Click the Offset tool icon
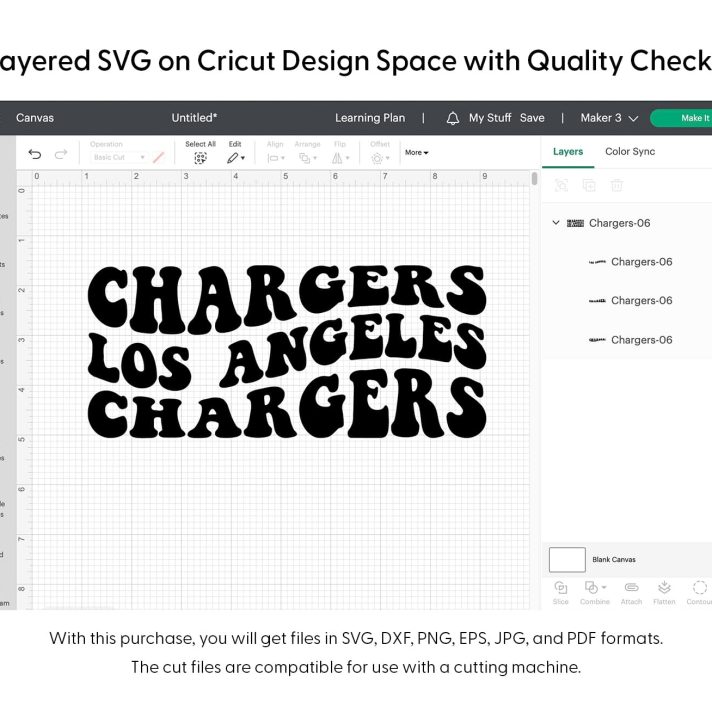This screenshot has height=712, width=712. [x=377, y=158]
